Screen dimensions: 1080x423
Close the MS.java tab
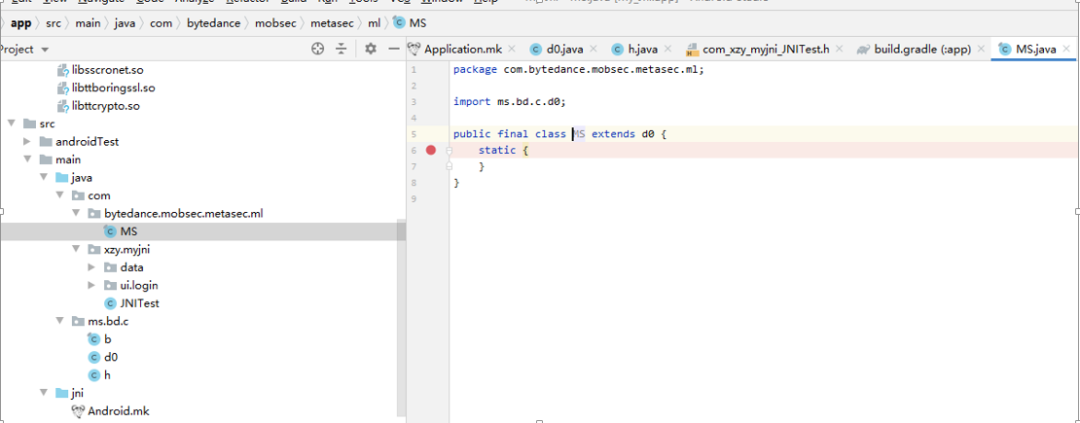pos(1067,49)
